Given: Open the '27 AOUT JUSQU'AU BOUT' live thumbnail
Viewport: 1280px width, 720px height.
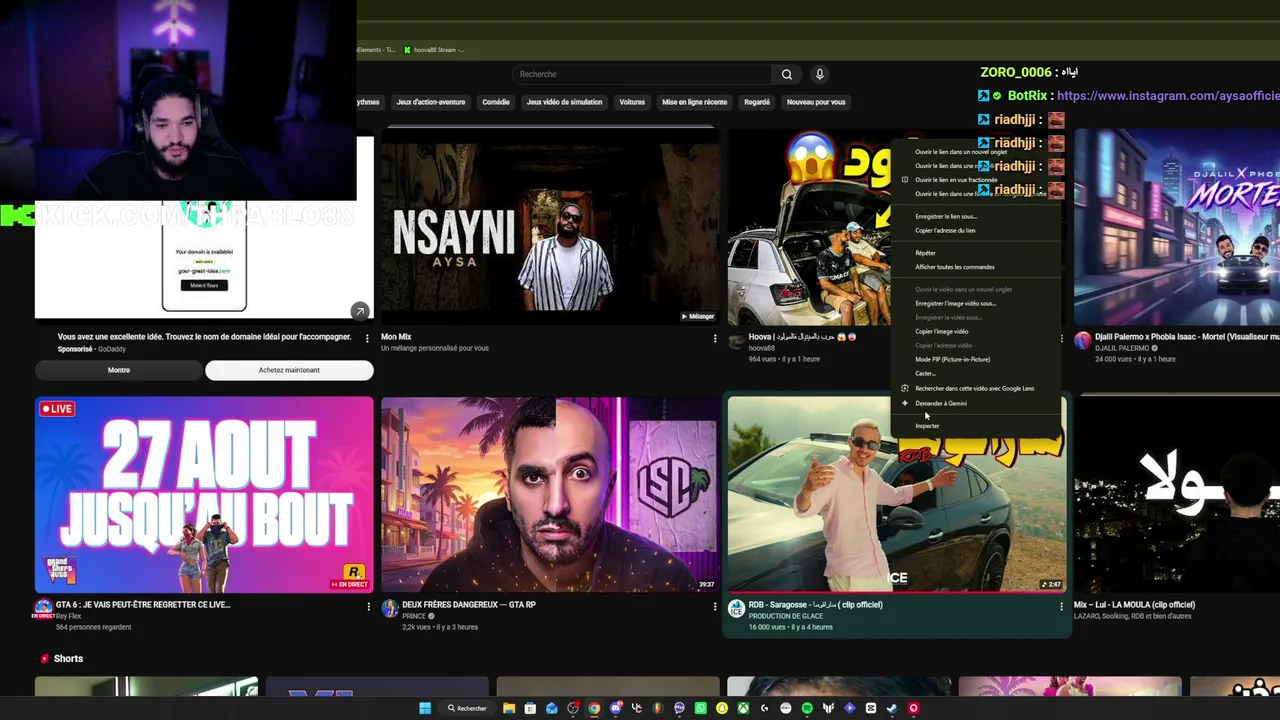Looking at the screenshot, I should coord(204,494).
